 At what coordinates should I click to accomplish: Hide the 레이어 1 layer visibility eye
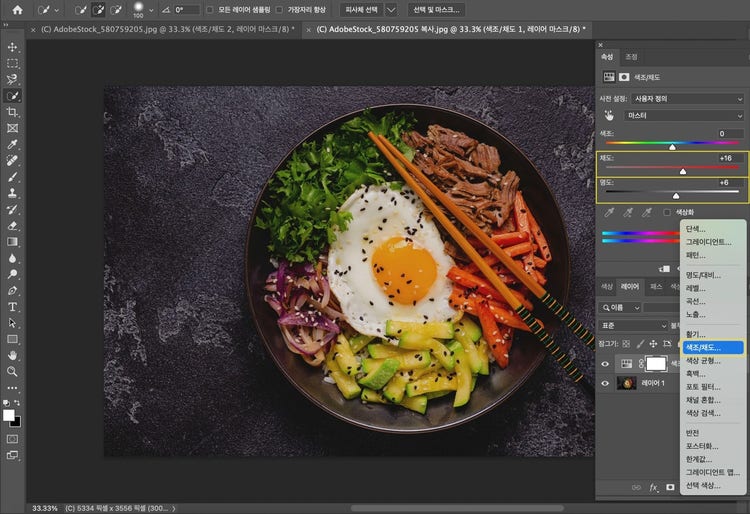(605, 383)
